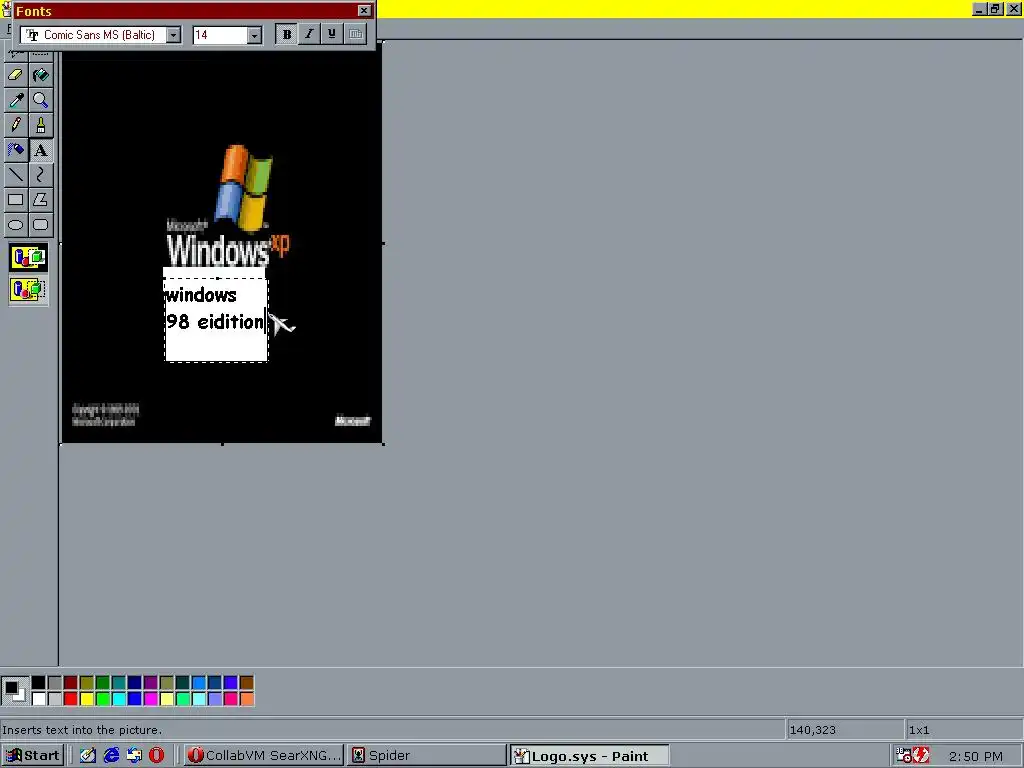Pick the black color swatch
Image resolution: width=1024 pixels, height=768 pixels.
[x=39, y=683]
